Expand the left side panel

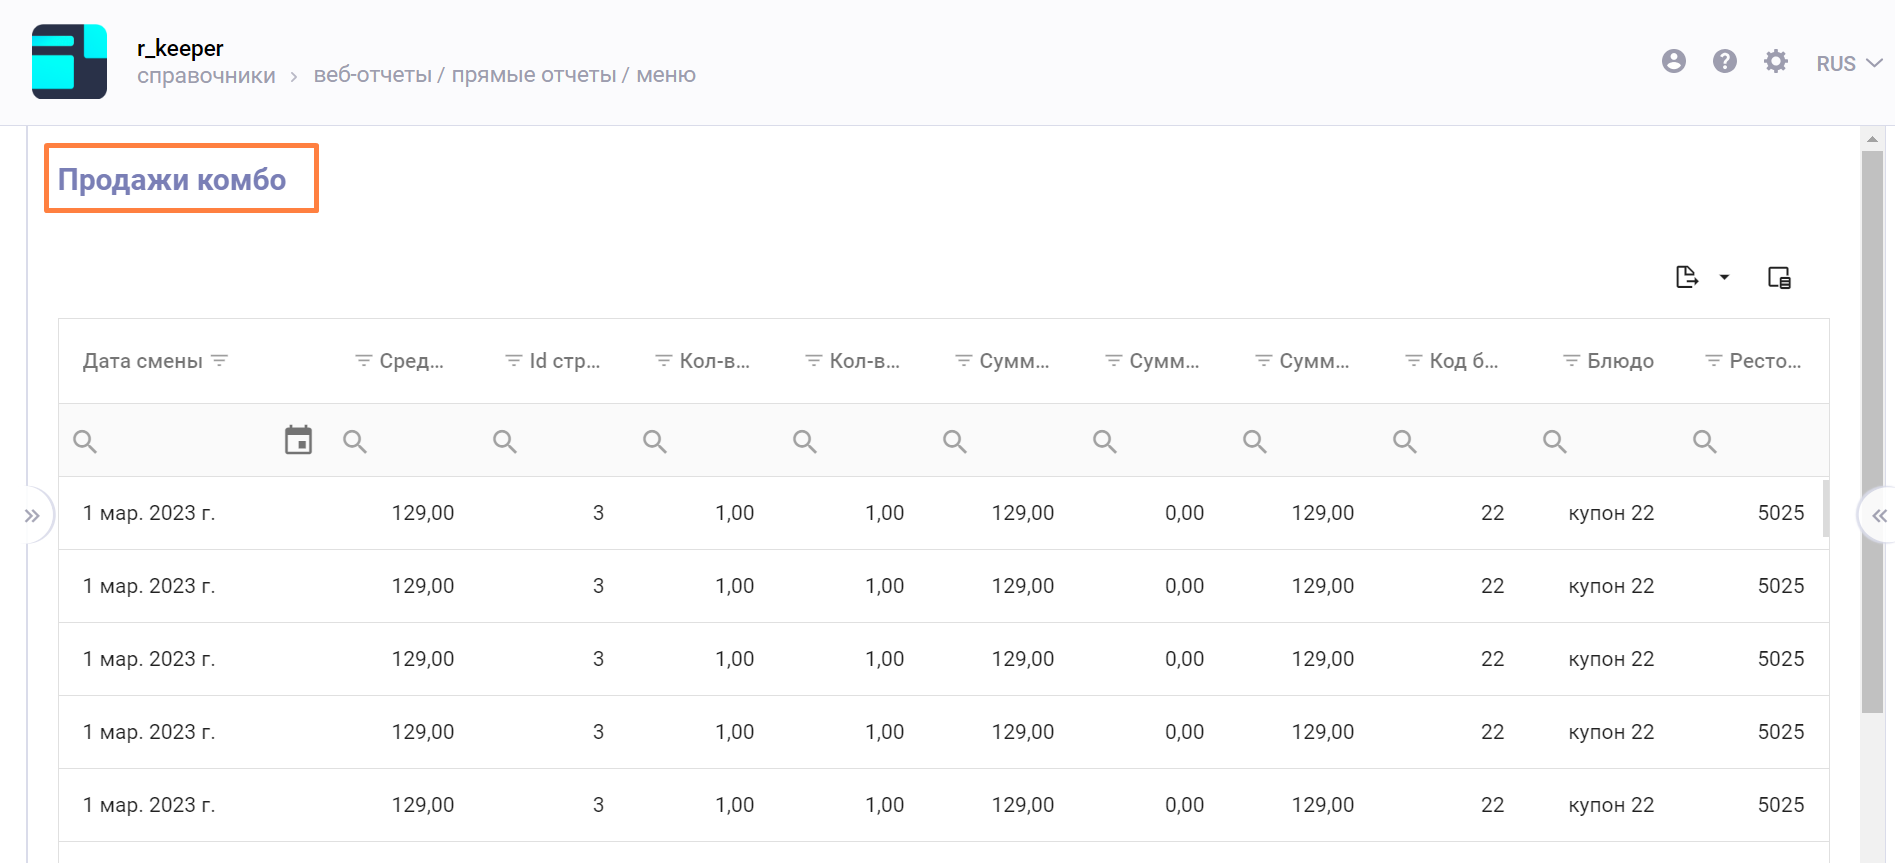point(32,516)
